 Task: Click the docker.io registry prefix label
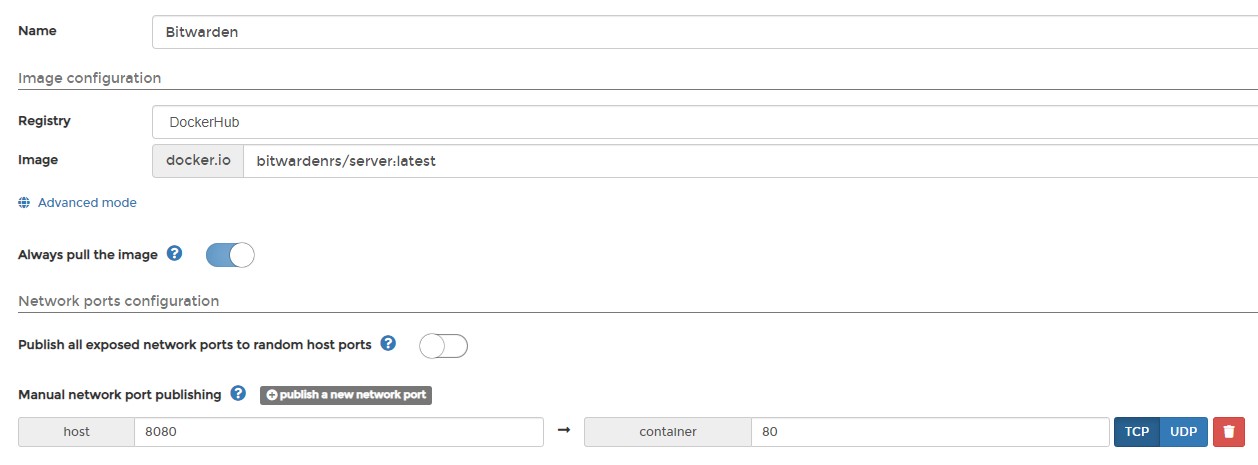point(198,160)
